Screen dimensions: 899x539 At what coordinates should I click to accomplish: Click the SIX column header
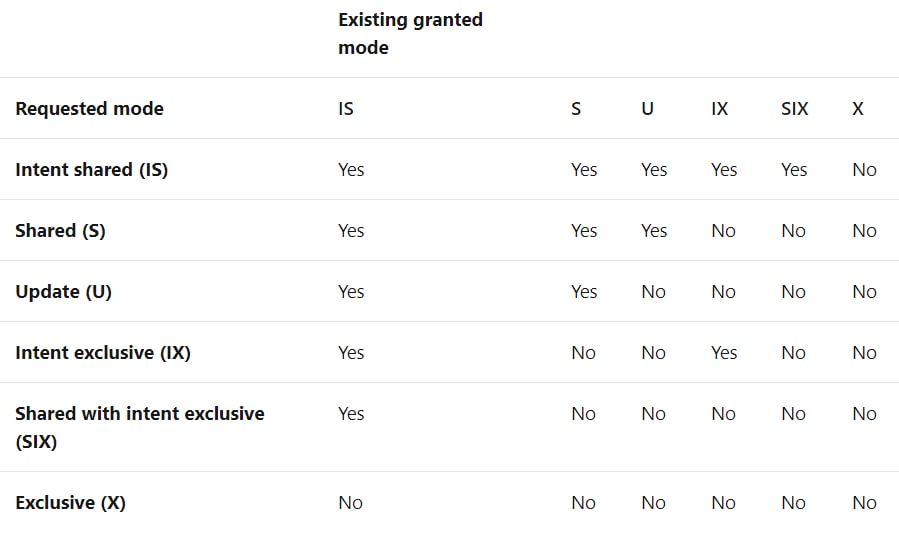pyautogui.click(x=795, y=108)
